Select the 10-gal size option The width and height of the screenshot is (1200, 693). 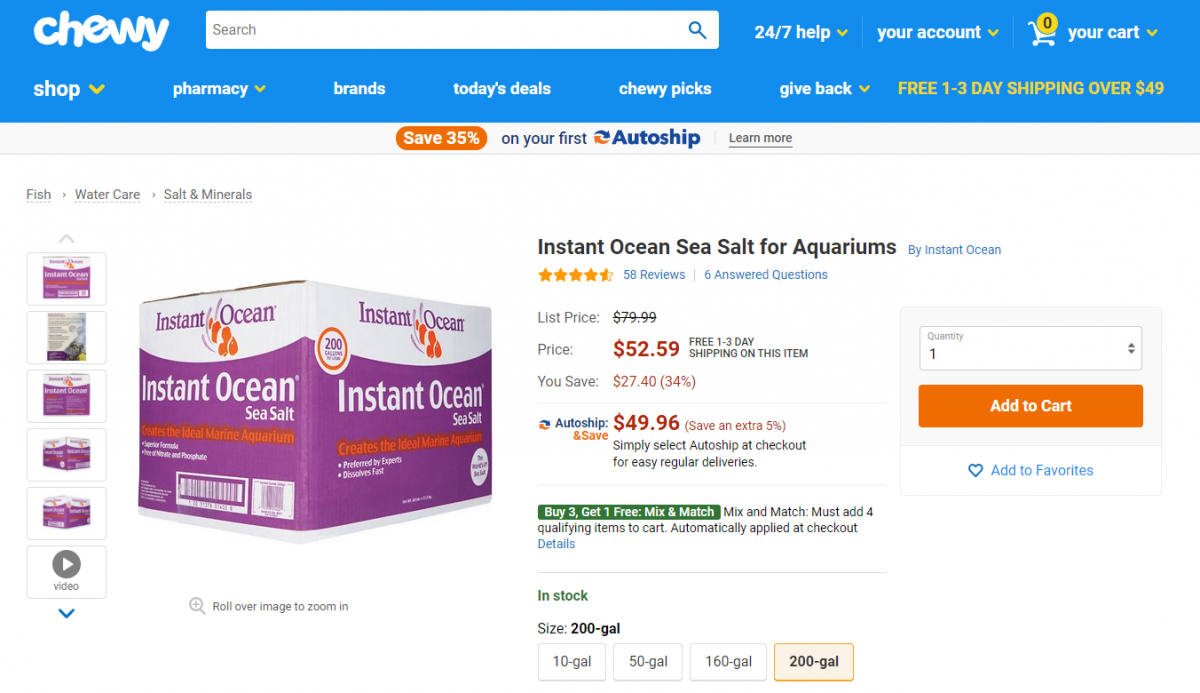572,662
